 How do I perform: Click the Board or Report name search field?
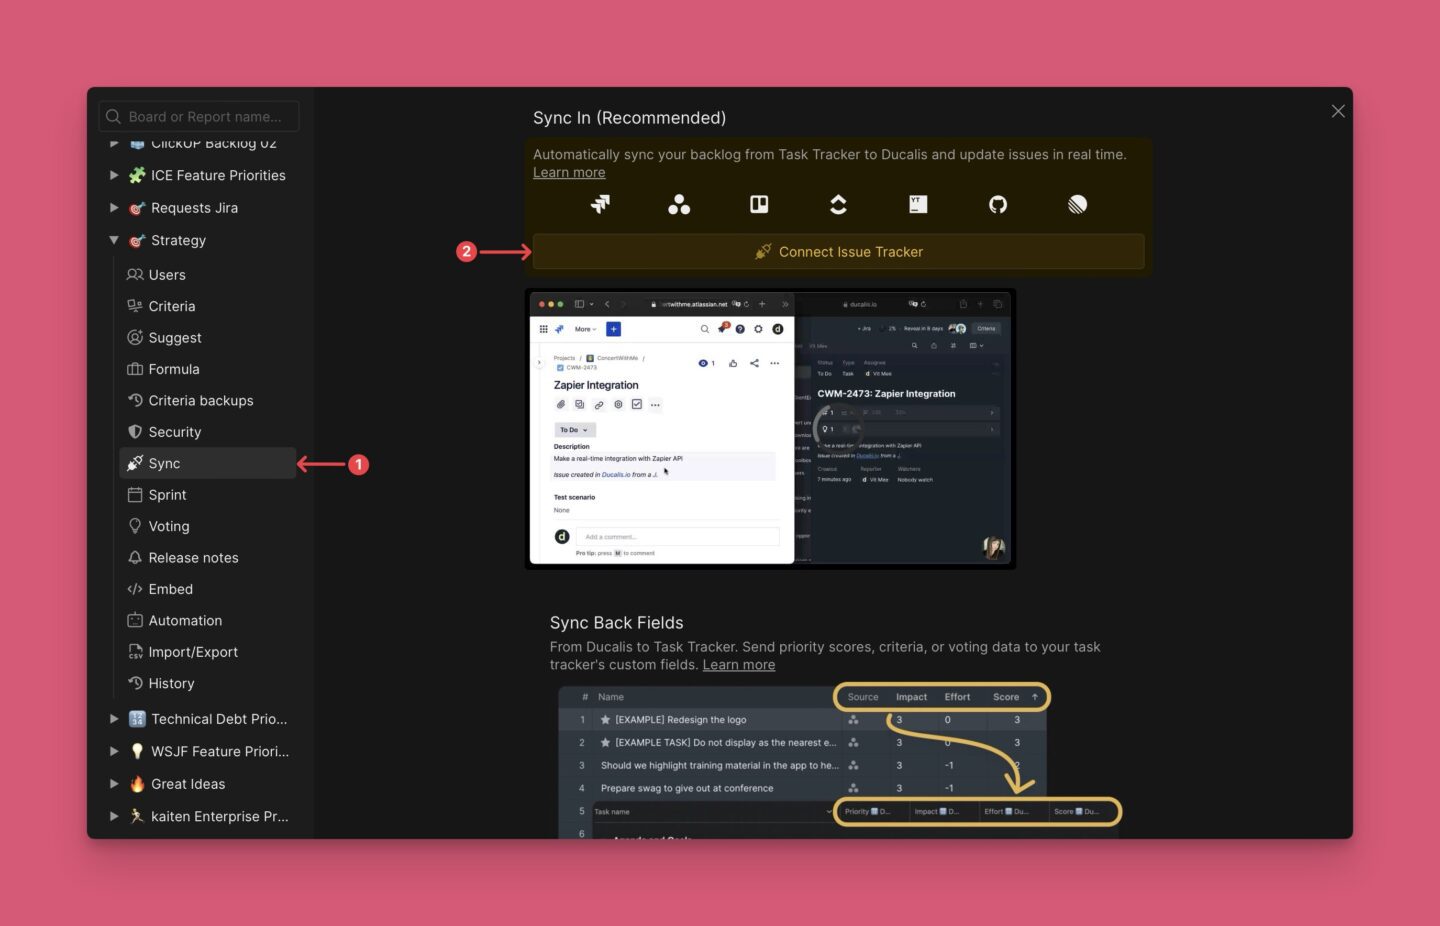tap(198, 116)
